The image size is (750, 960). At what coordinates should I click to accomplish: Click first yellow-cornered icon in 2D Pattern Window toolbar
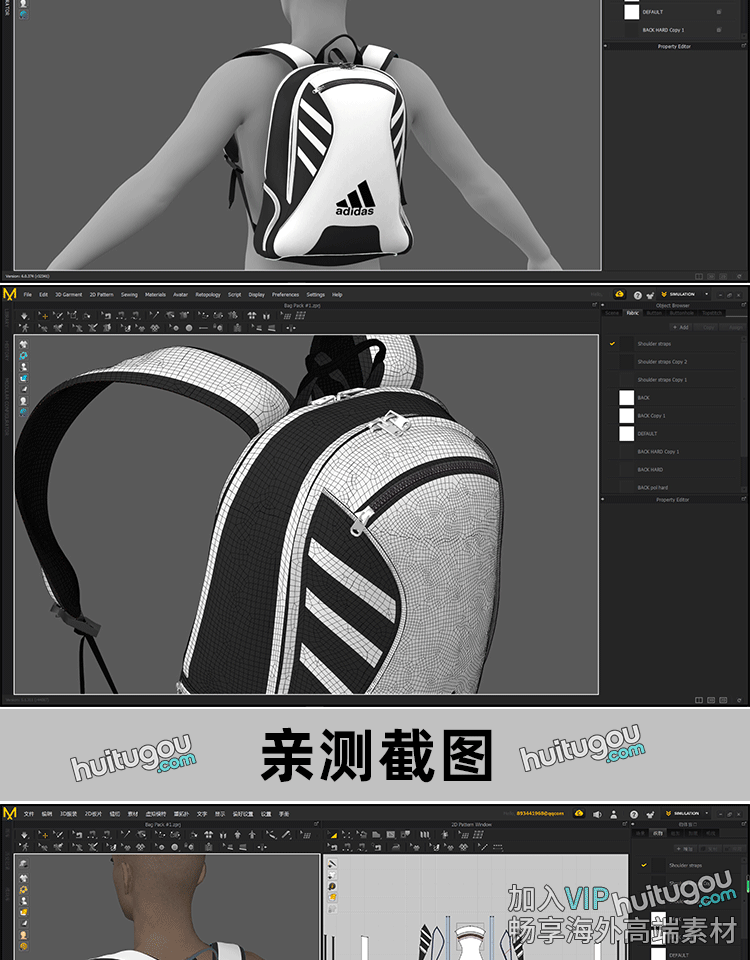pyautogui.click(x=332, y=834)
